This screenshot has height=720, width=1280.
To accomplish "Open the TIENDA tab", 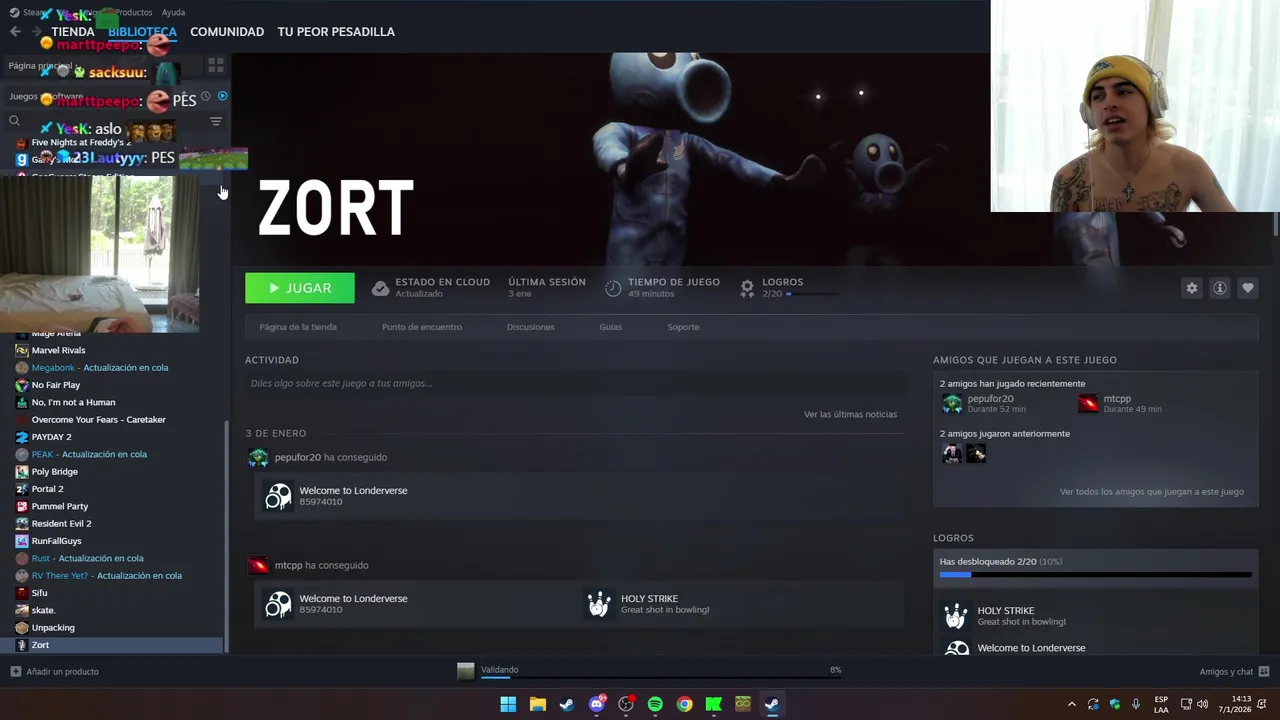I will pos(73,32).
